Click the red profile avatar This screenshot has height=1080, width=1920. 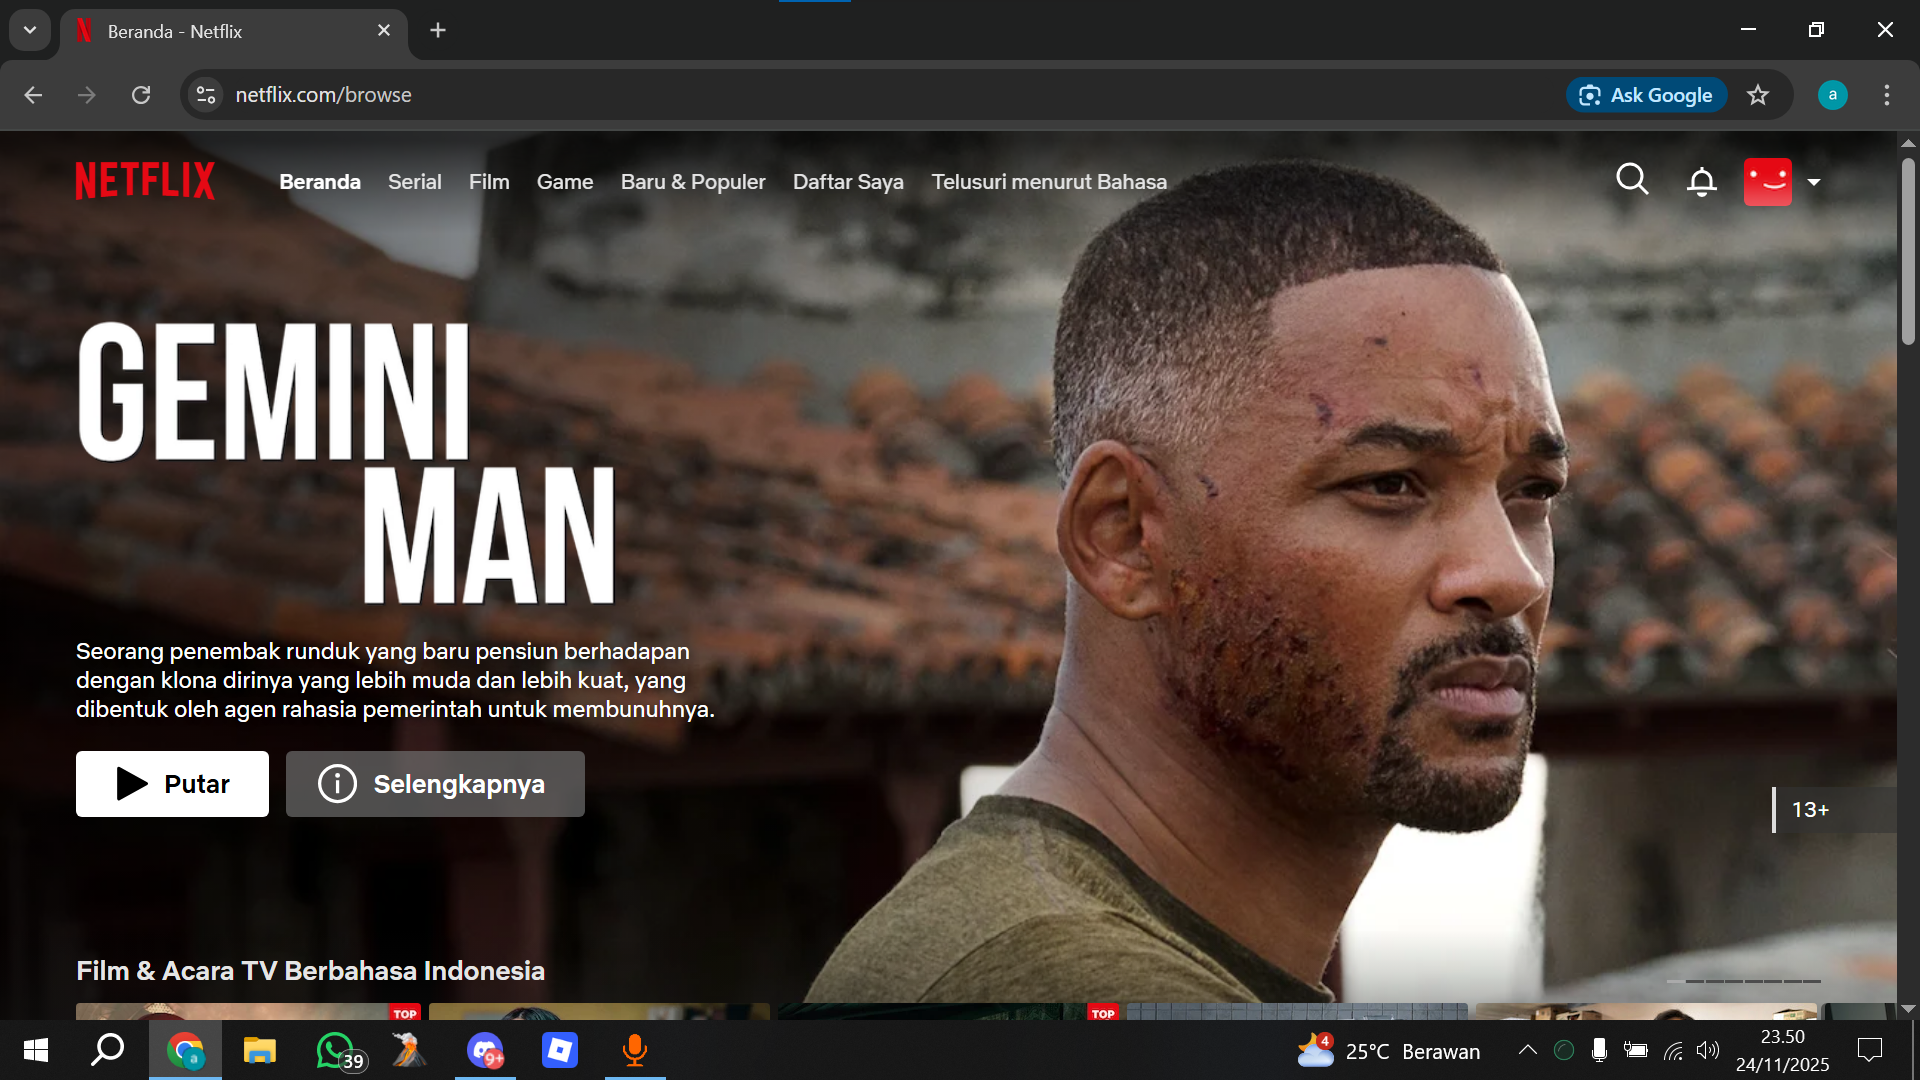click(x=1767, y=182)
